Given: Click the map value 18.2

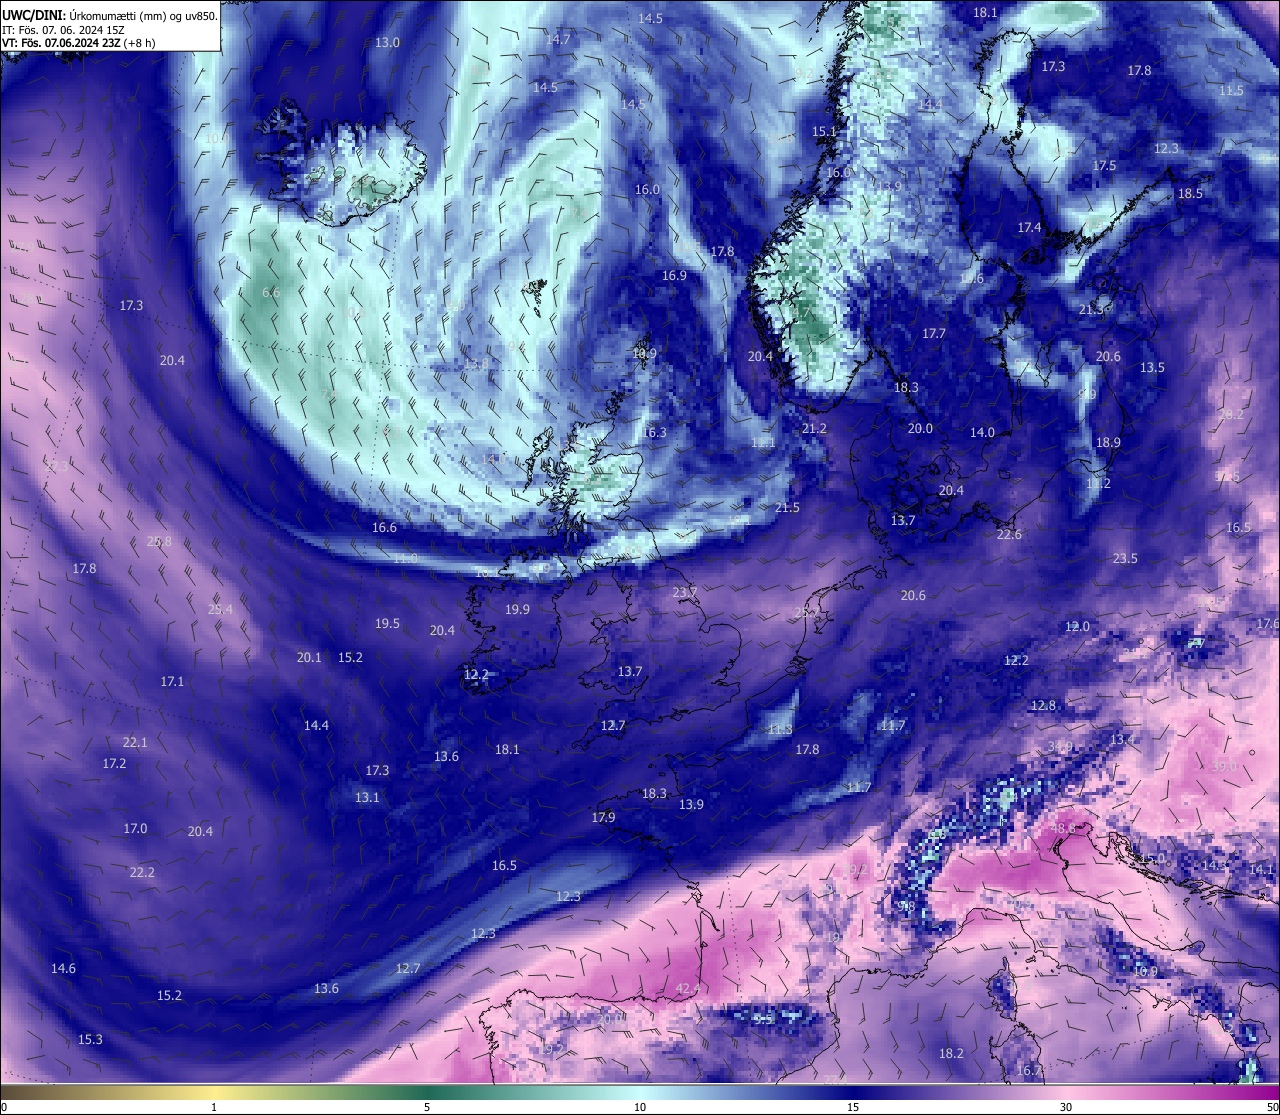Looking at the screenshot, I should tap(951, 1053).
